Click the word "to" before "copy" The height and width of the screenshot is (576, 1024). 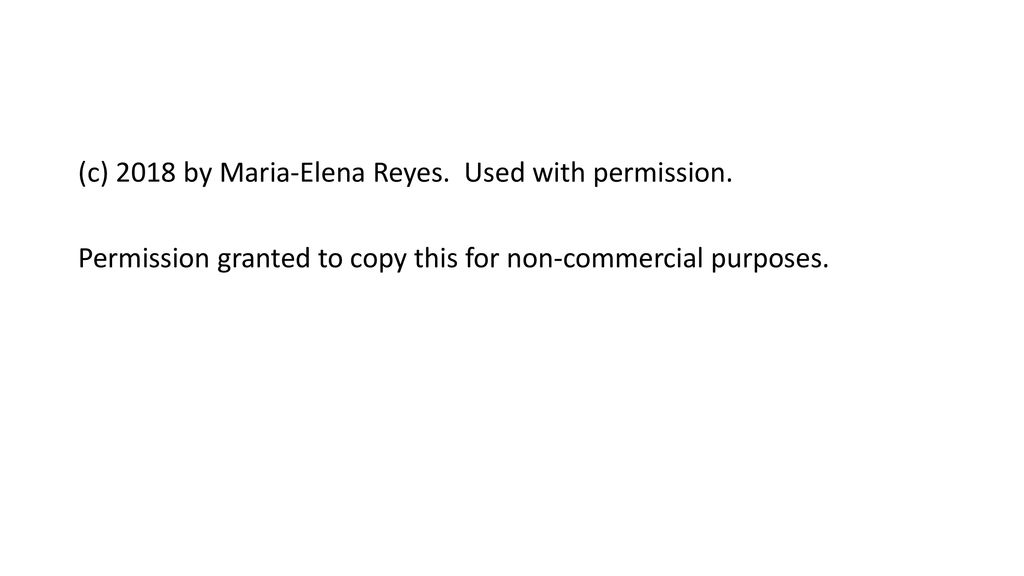(330, 259)
